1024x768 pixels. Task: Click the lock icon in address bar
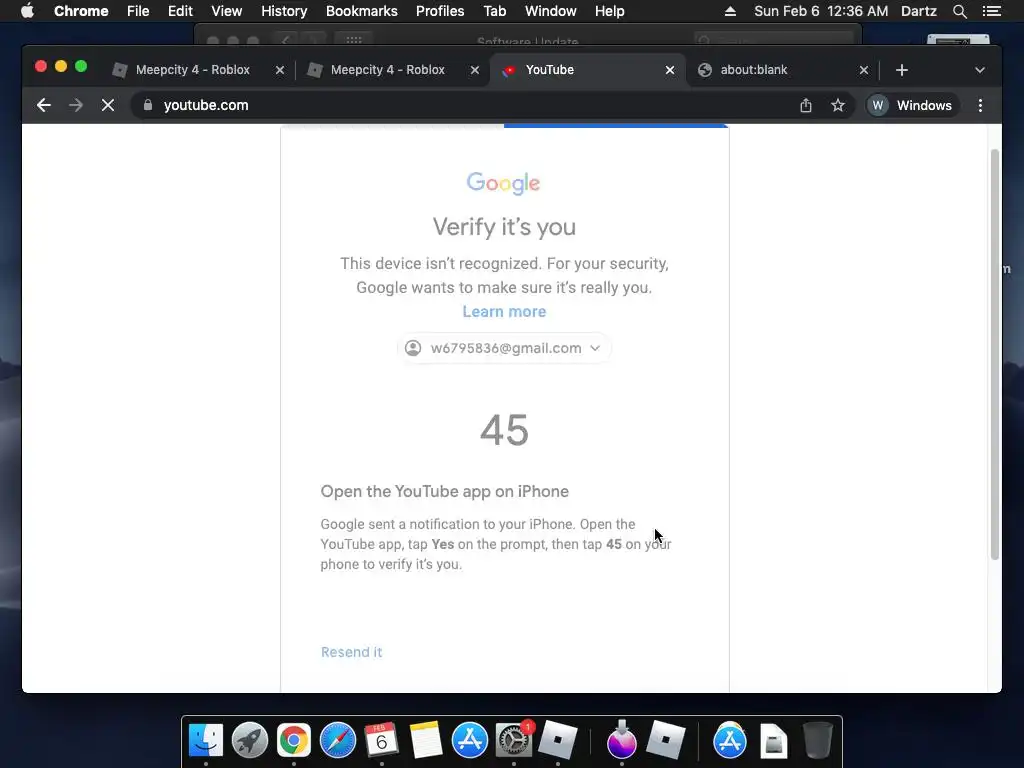tap(148, 105)
